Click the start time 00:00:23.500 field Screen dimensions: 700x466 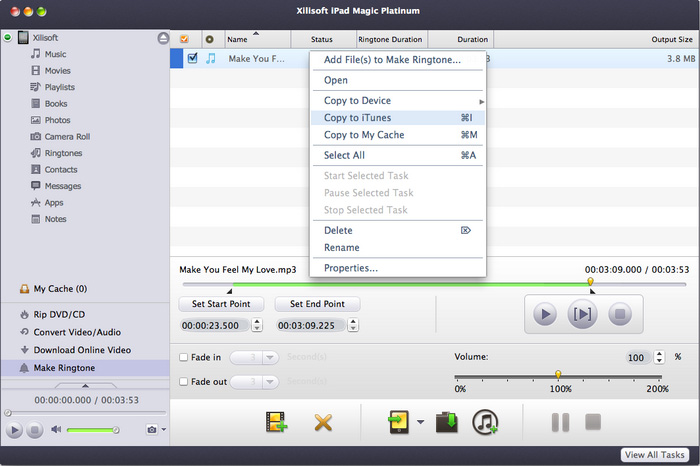click(x=213, y=325)
